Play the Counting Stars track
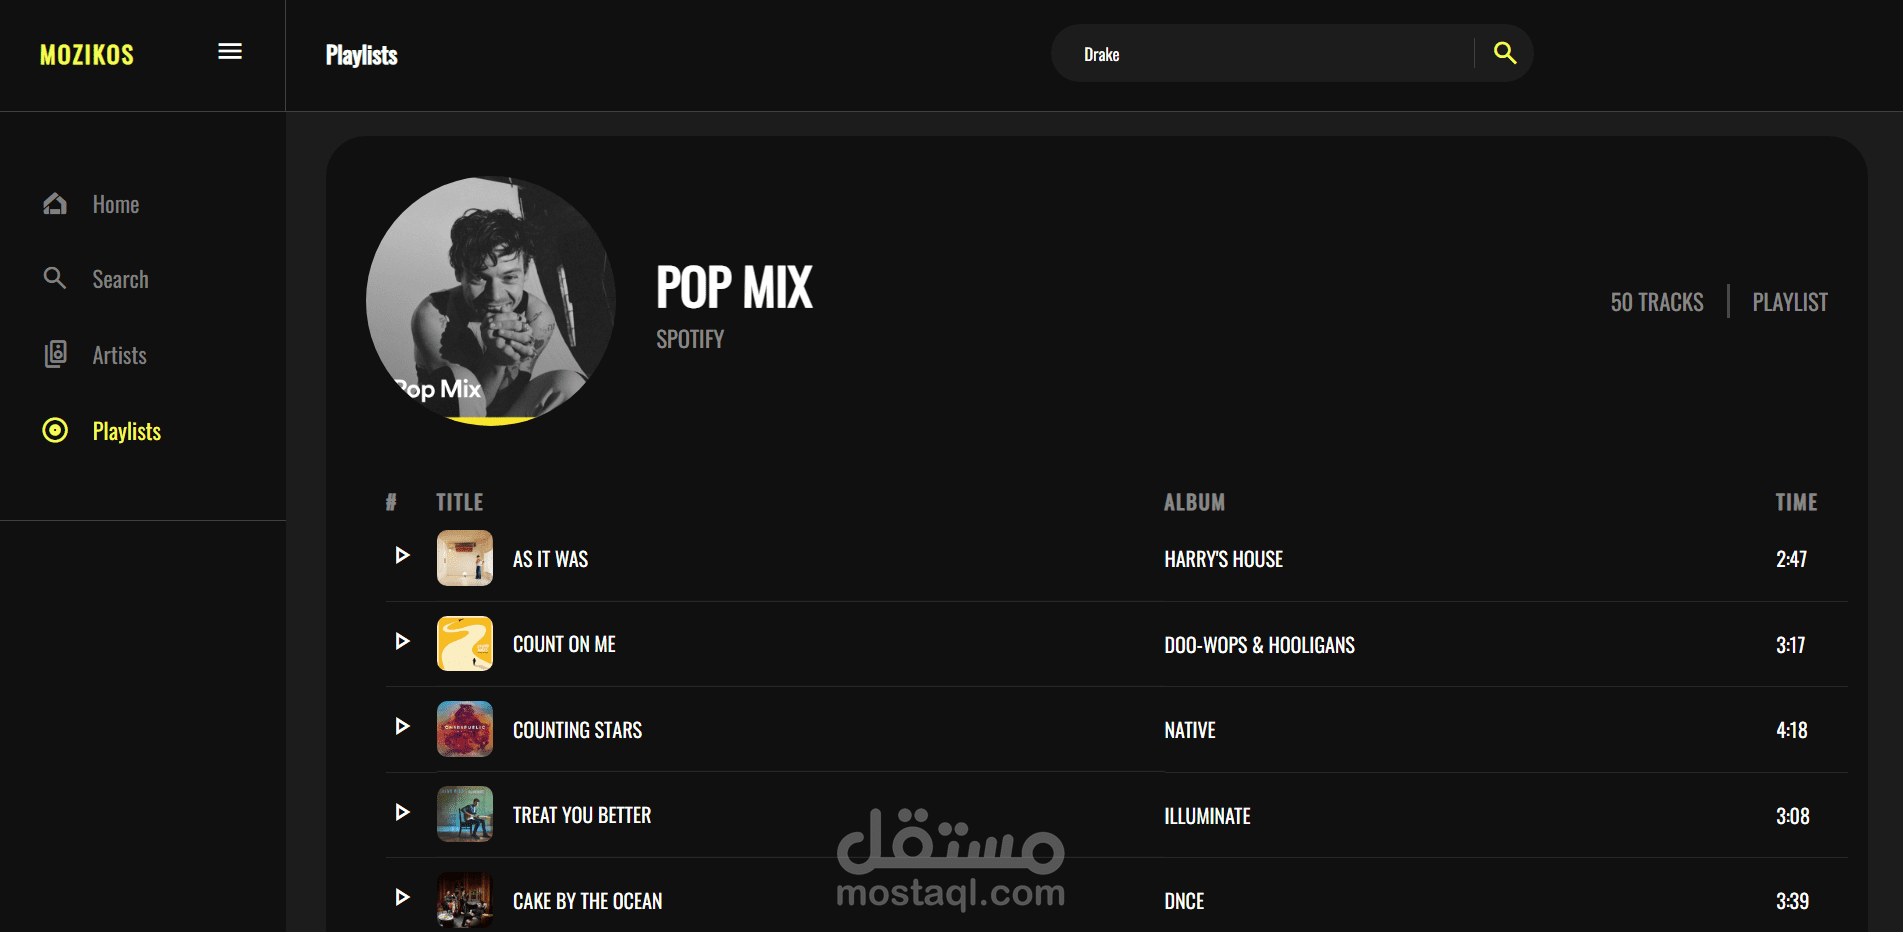 tap(402, 726)
